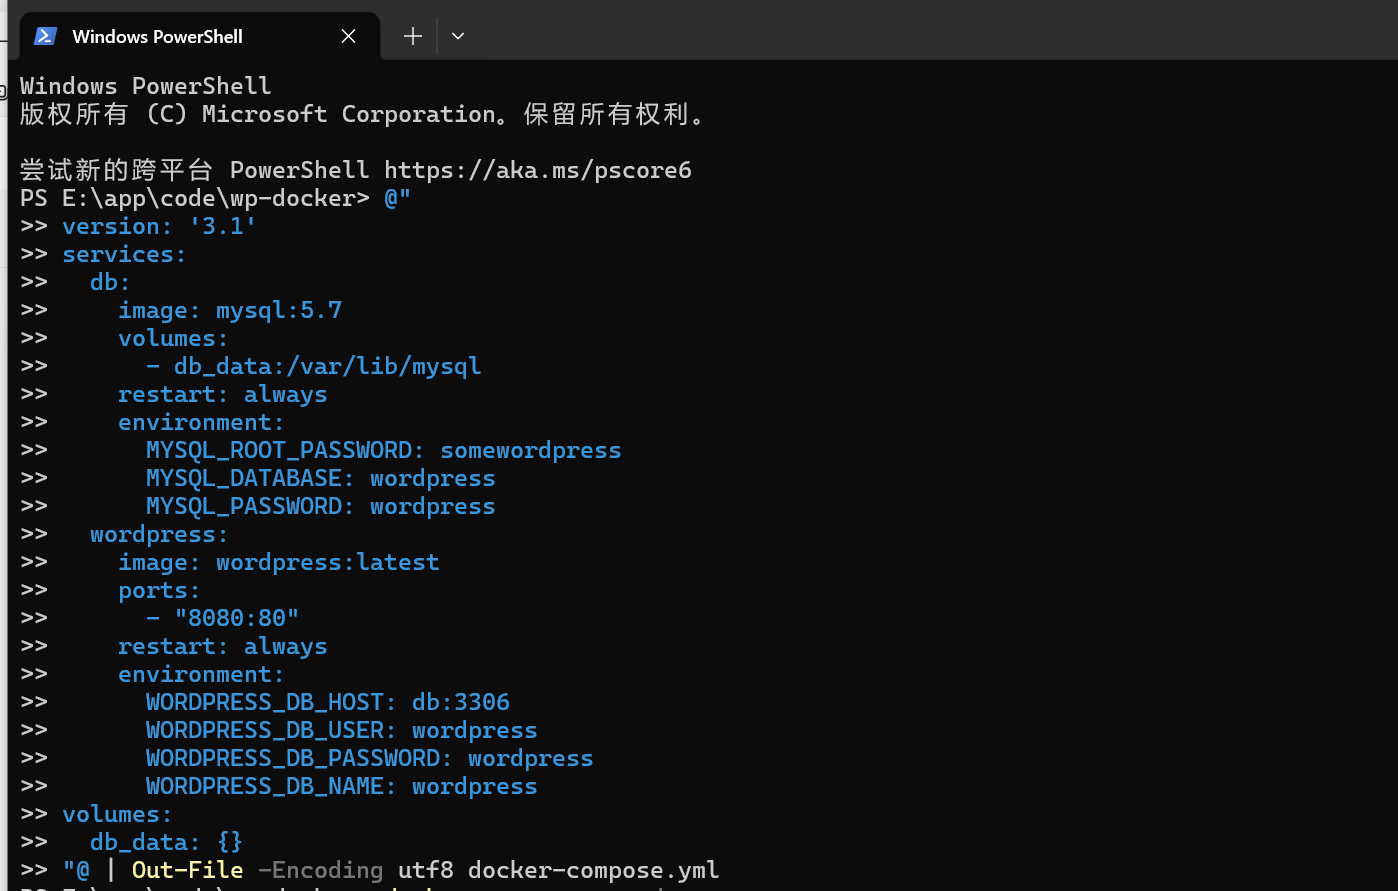The height and width of the screenshot is (891, 1398).
Task: Click the image: mysql:5.7 text
Action: coord(230,310)
